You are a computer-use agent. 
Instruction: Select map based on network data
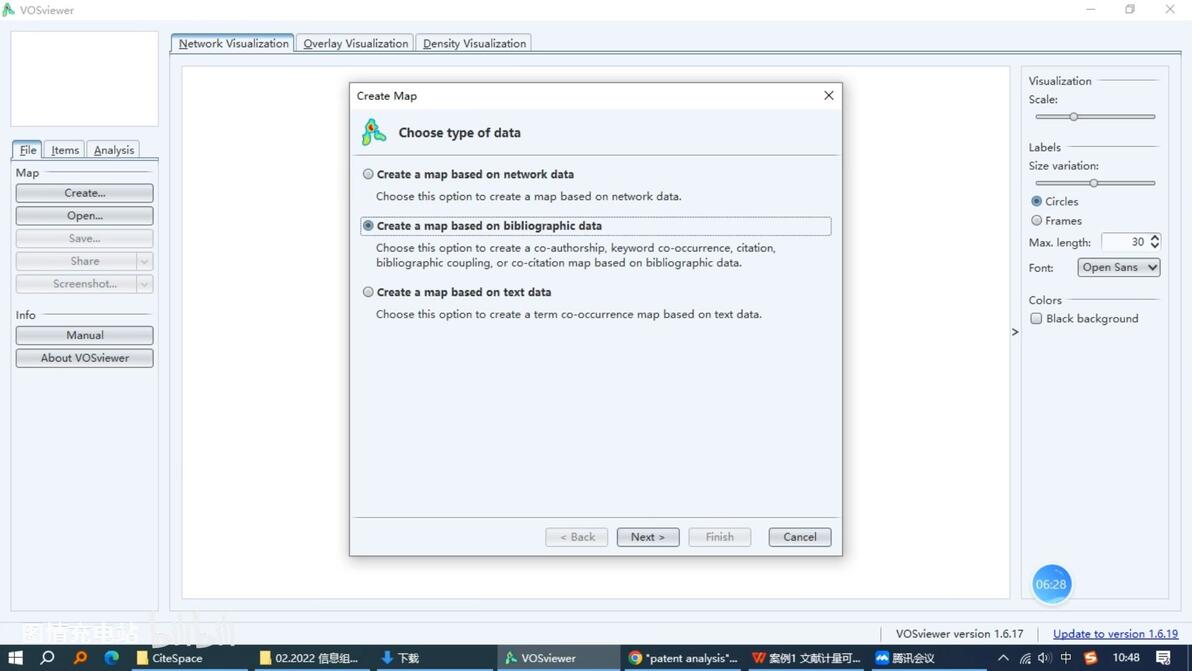[369, 174]
